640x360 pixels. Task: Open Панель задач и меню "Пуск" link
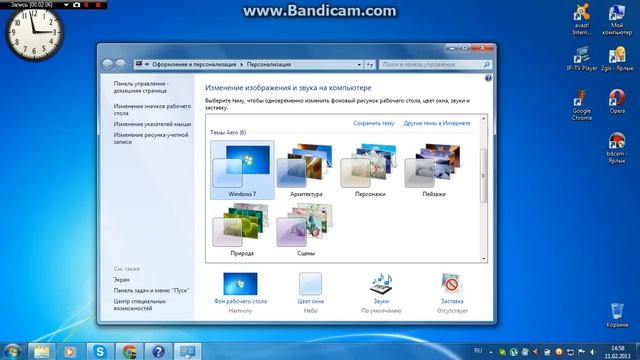pos(152,291)
